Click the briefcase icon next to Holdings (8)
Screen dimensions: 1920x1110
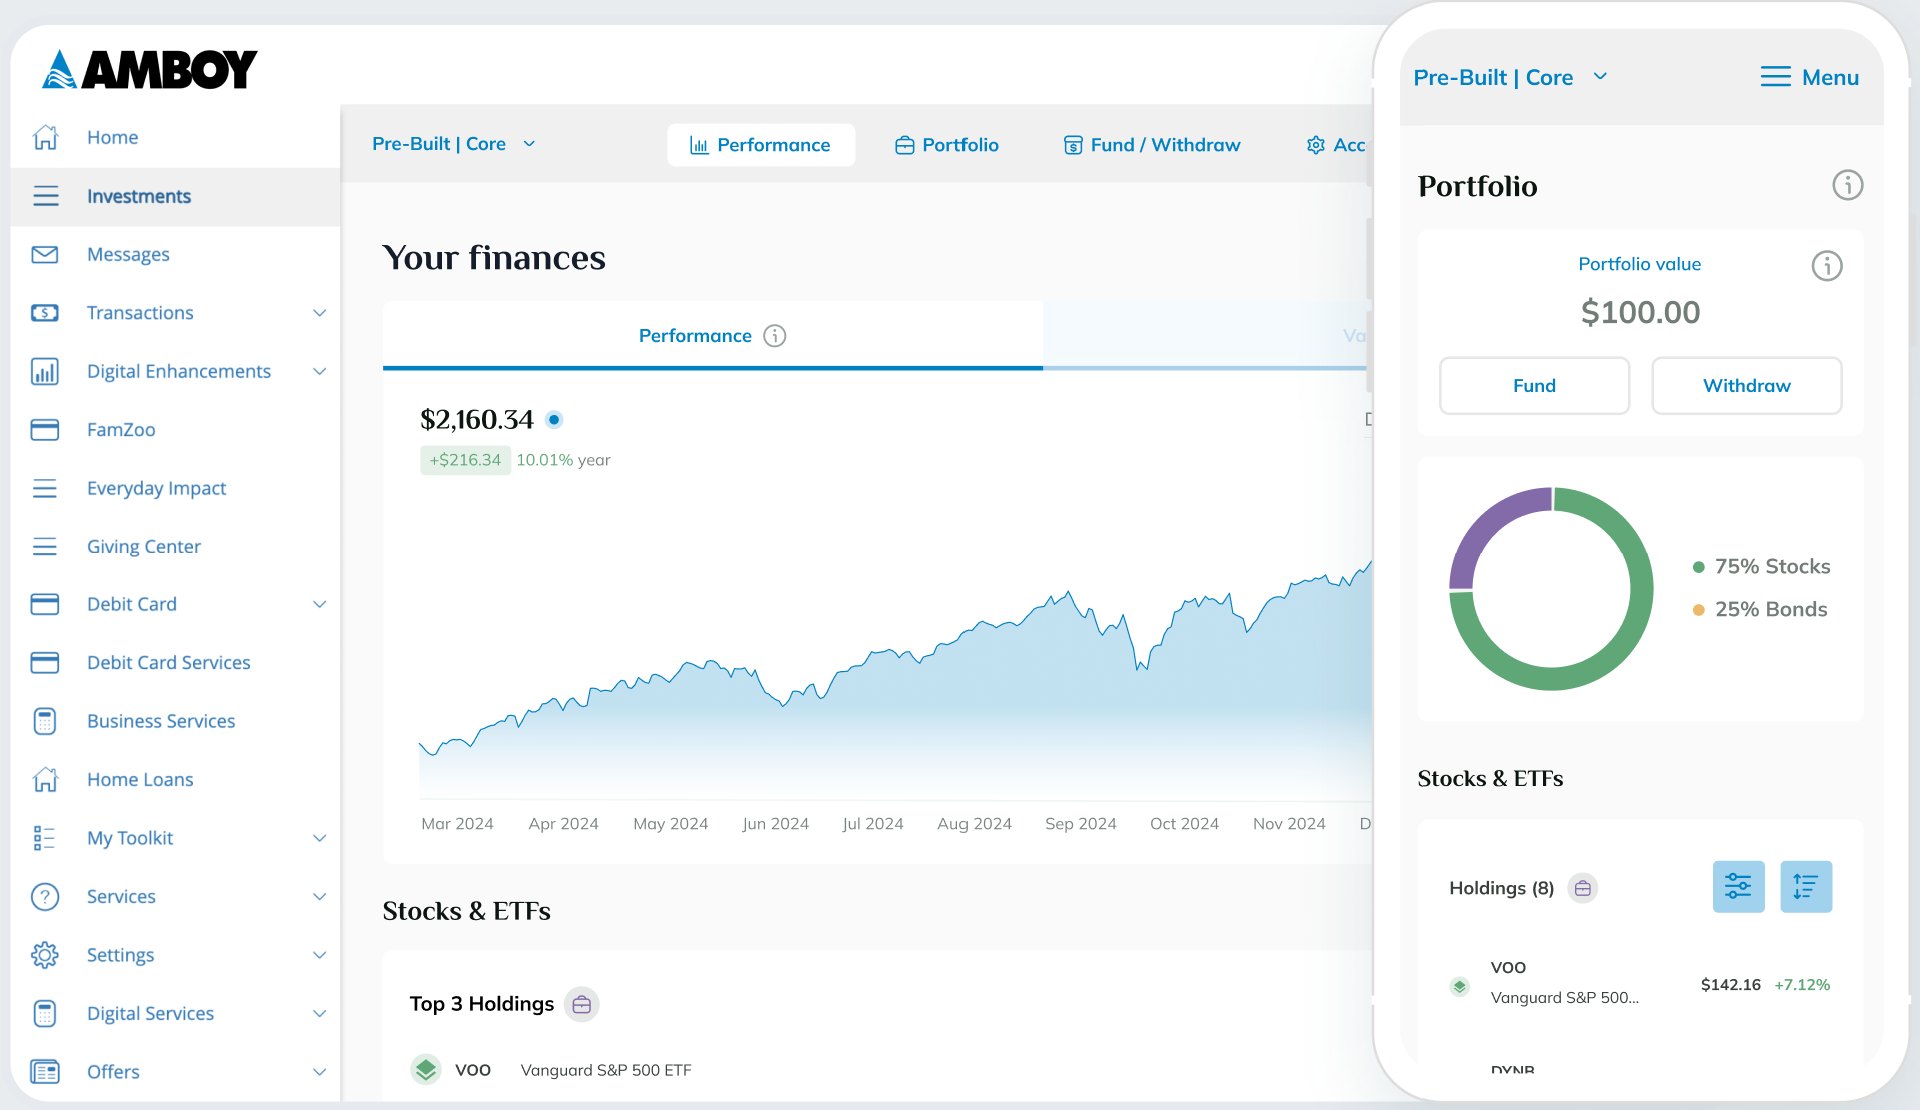pos(1582,888)
